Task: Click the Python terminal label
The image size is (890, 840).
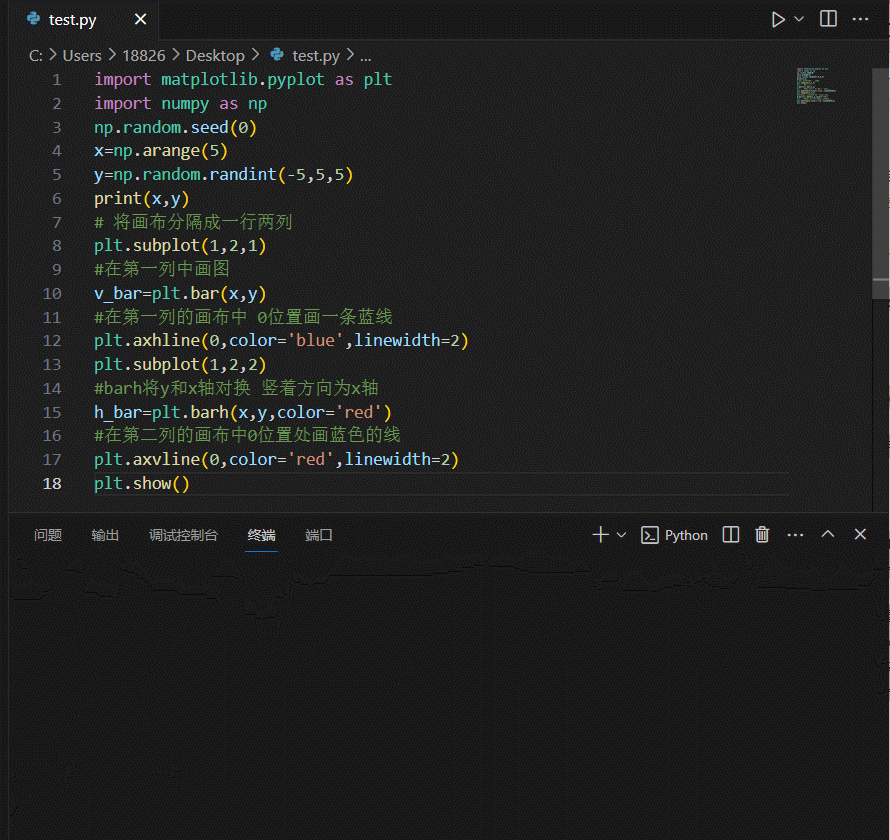Action: (686, 535)
